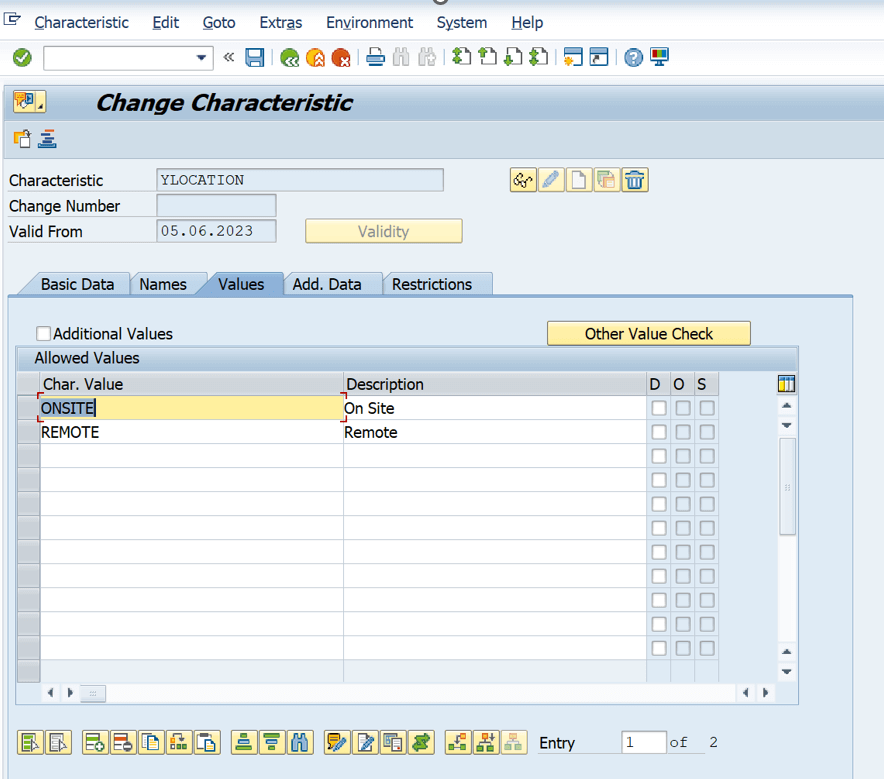Tick the D checkbox in ONSITE row
The image size is (884, 779).
coord(658,408)
